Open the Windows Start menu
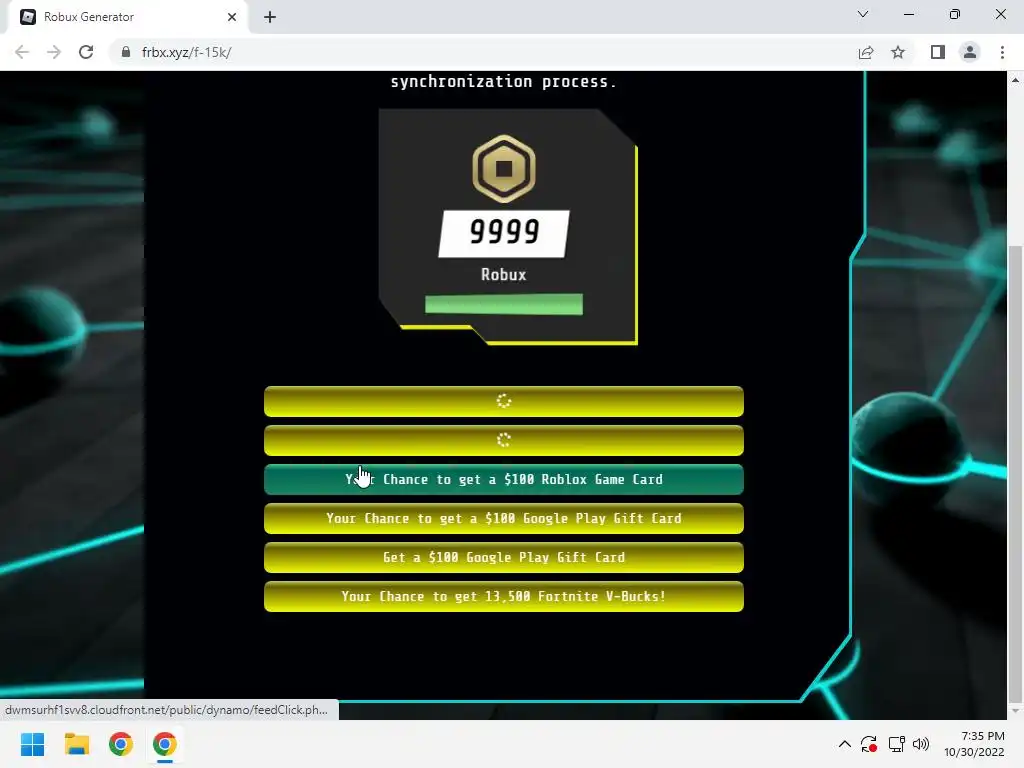This screenshot has width=1024, height=768. tap(32, 744)
